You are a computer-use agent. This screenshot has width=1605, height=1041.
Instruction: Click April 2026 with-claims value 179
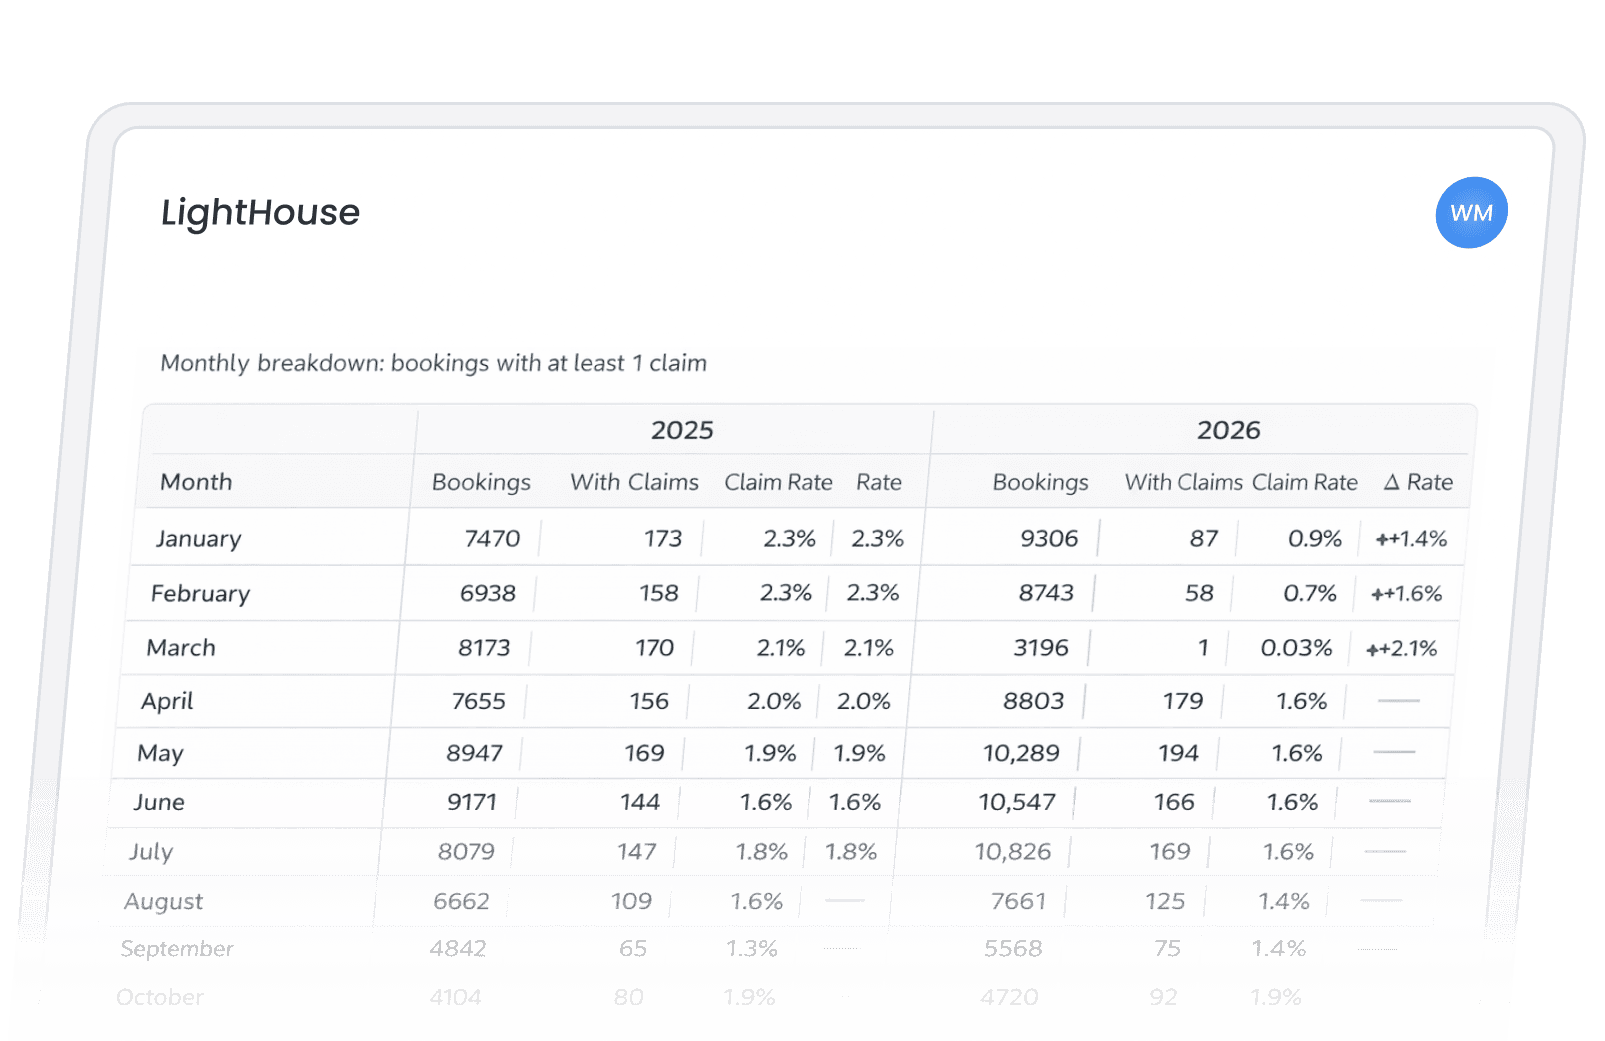coord(1183,701)
